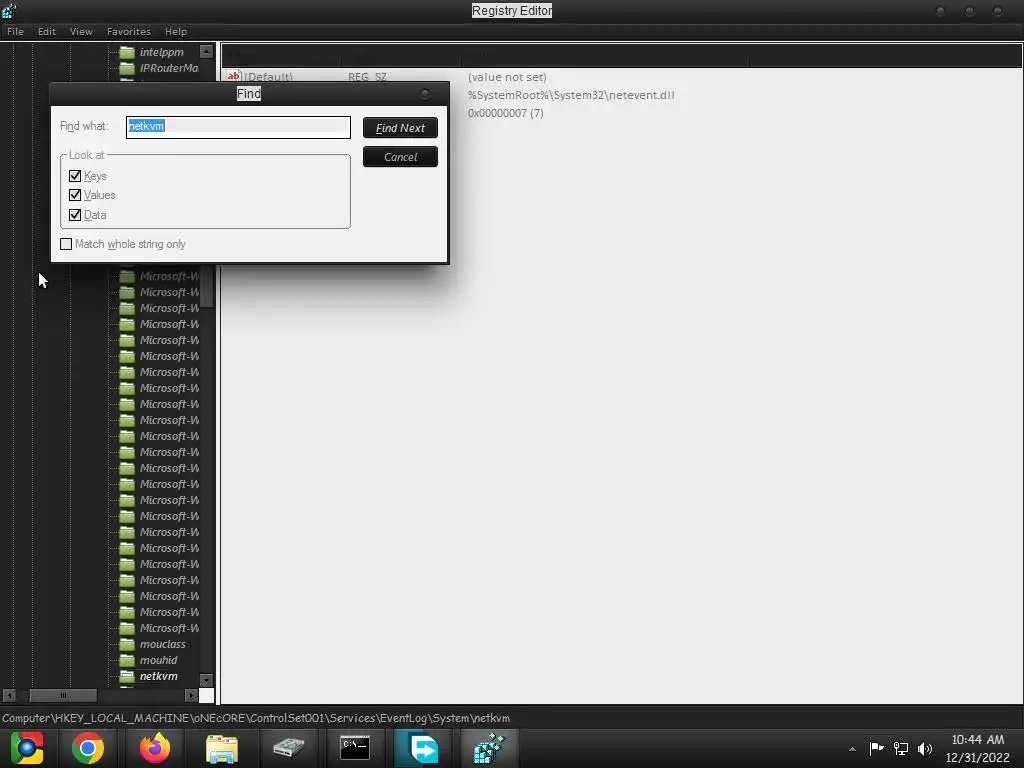The width and height of the screenshot is (1024, 768).
Task: Click the (Default) string value icon
Action: pyautogui.click(x=233, y=76)
